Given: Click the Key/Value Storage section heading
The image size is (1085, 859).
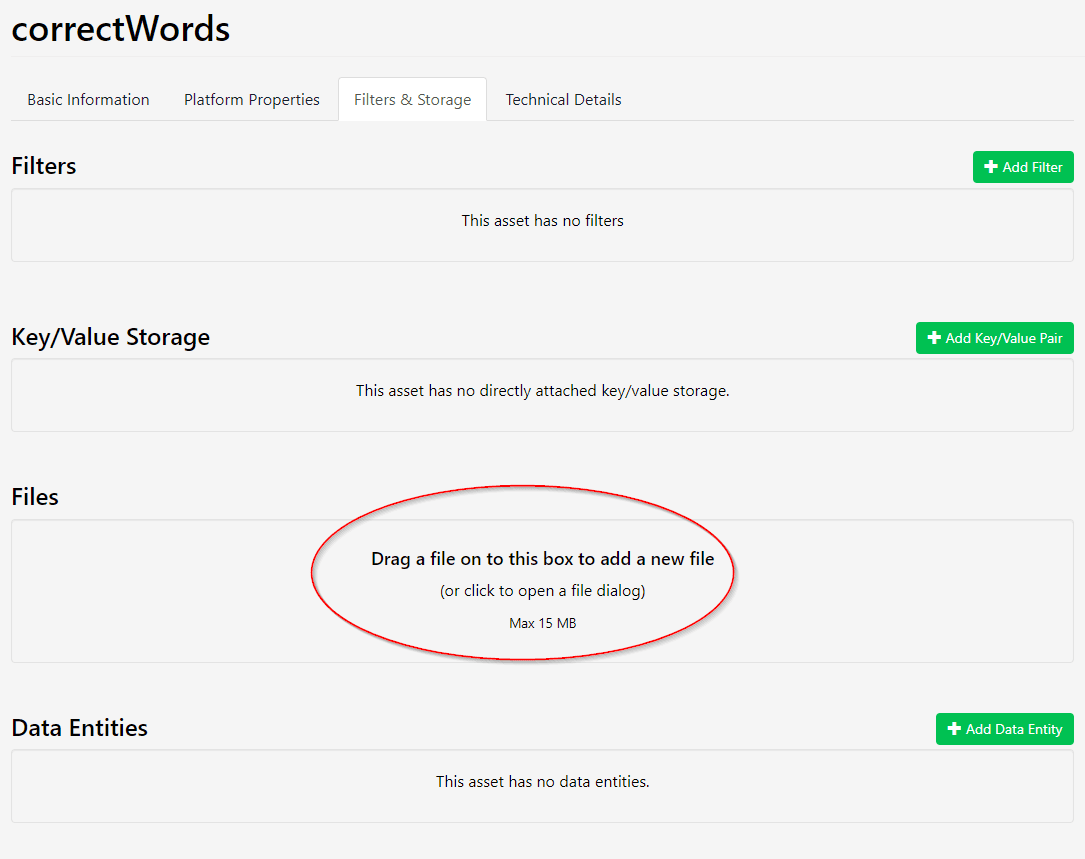Looking at the screenshot, I should point(111,337).
